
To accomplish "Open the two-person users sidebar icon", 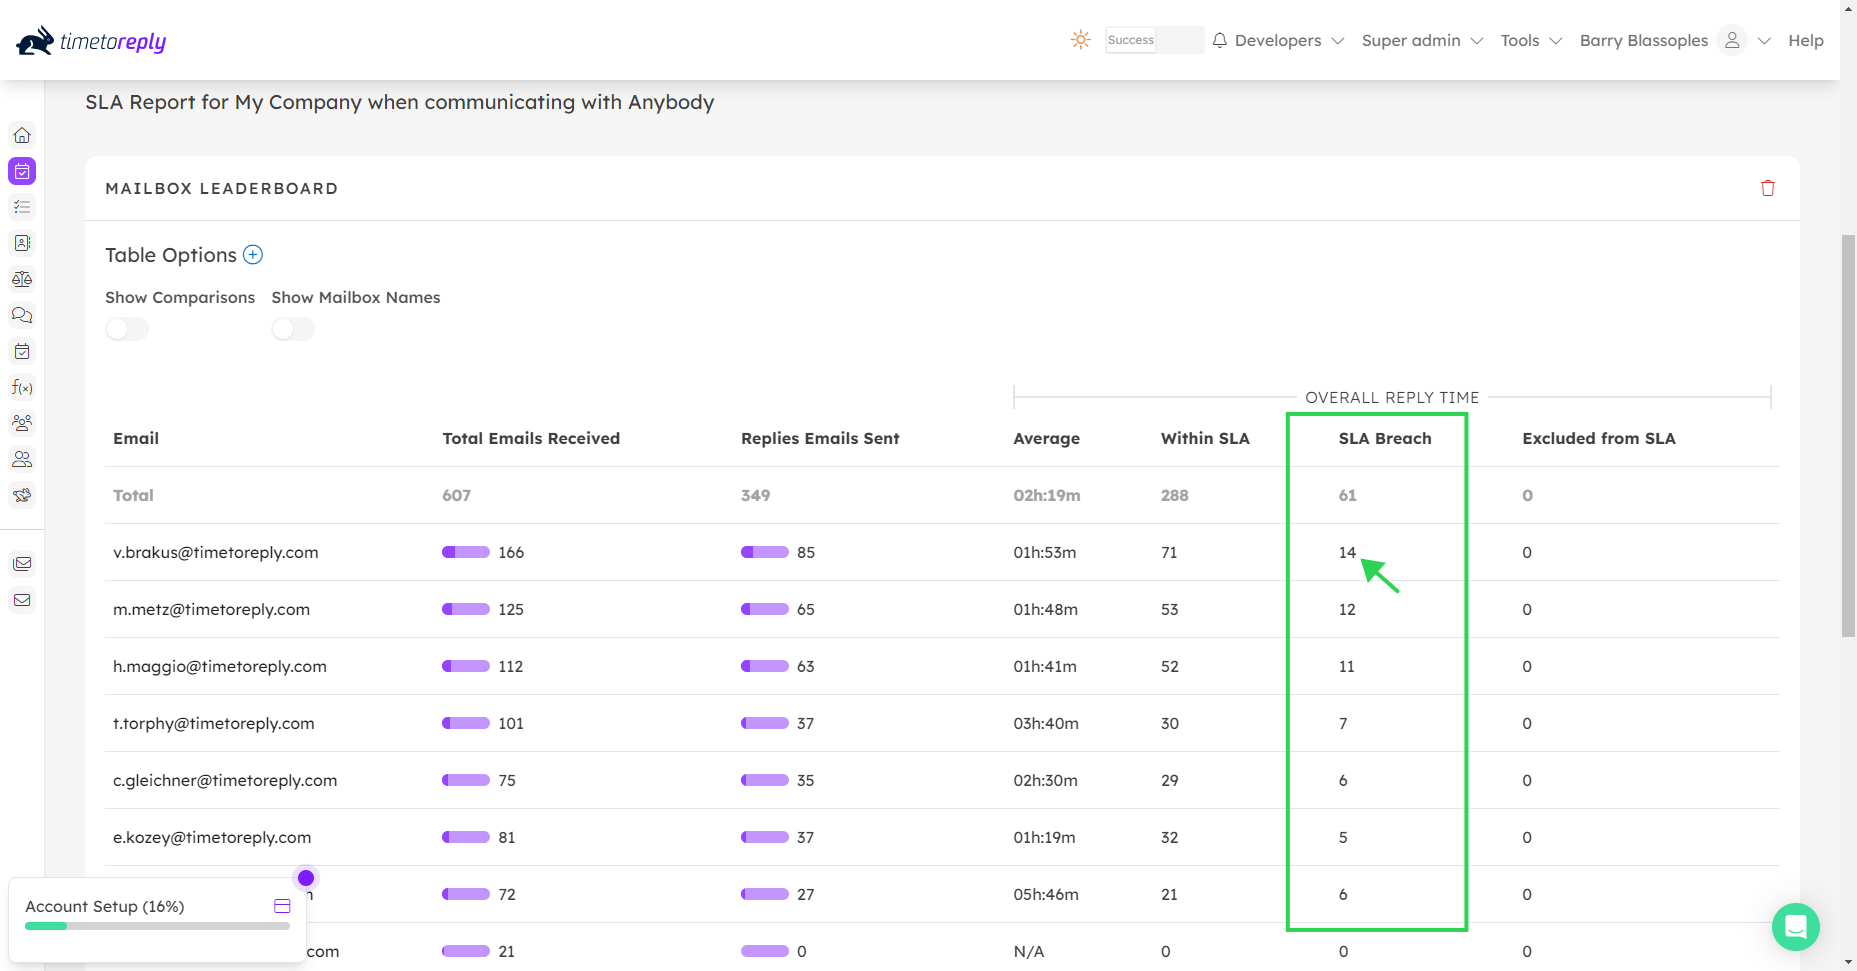I will pyautogui.click(x=22, y=459).
